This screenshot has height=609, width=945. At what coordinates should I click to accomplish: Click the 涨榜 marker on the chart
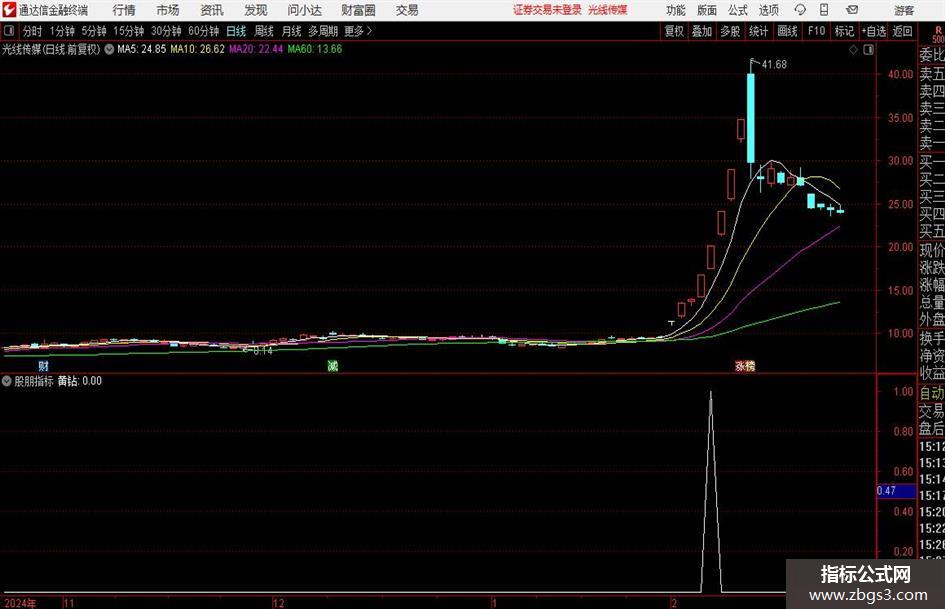tap(745, 366)
